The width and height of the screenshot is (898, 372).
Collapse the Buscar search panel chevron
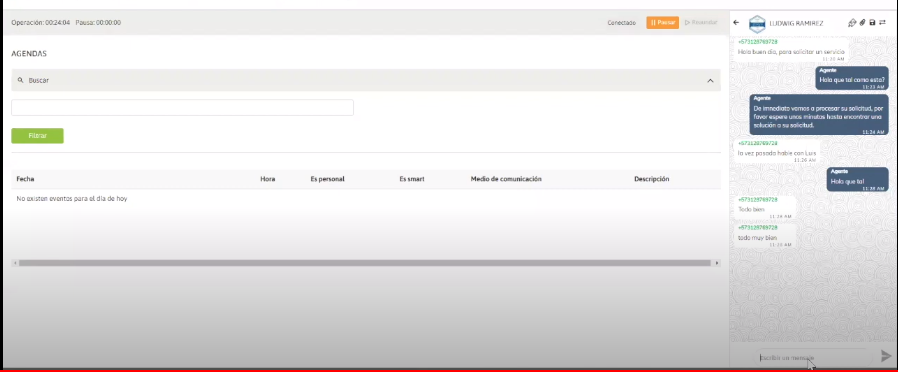coord(710,81)
